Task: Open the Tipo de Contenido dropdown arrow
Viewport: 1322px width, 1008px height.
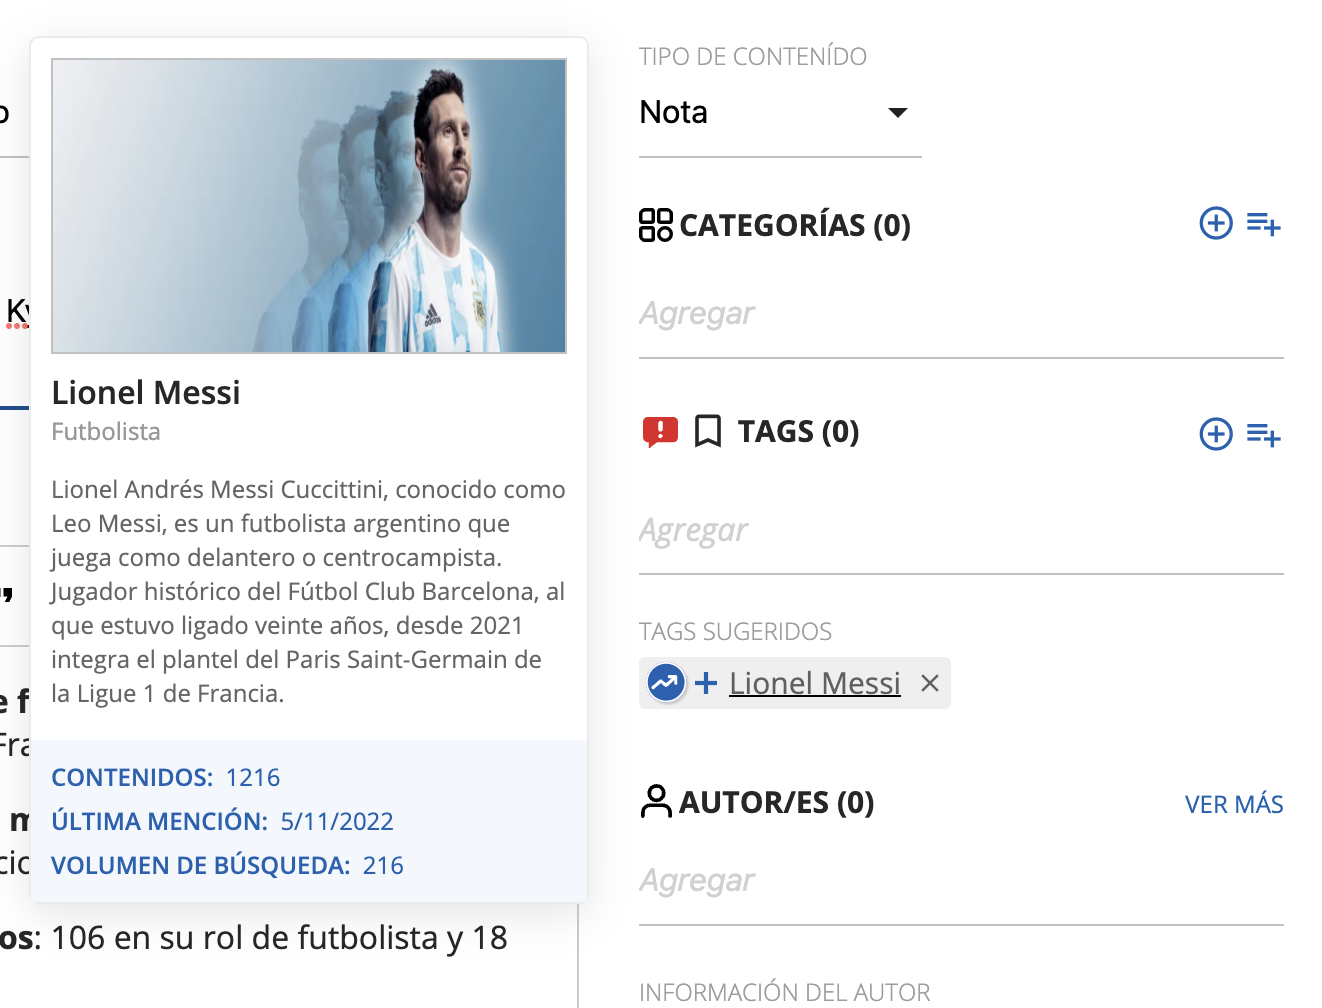Action: tap(897, 113)
